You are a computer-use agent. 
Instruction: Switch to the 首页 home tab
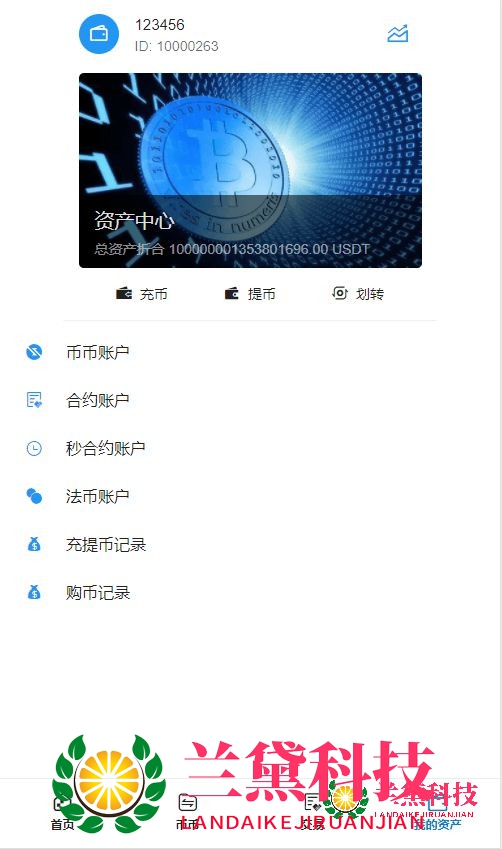coord(62,813)
